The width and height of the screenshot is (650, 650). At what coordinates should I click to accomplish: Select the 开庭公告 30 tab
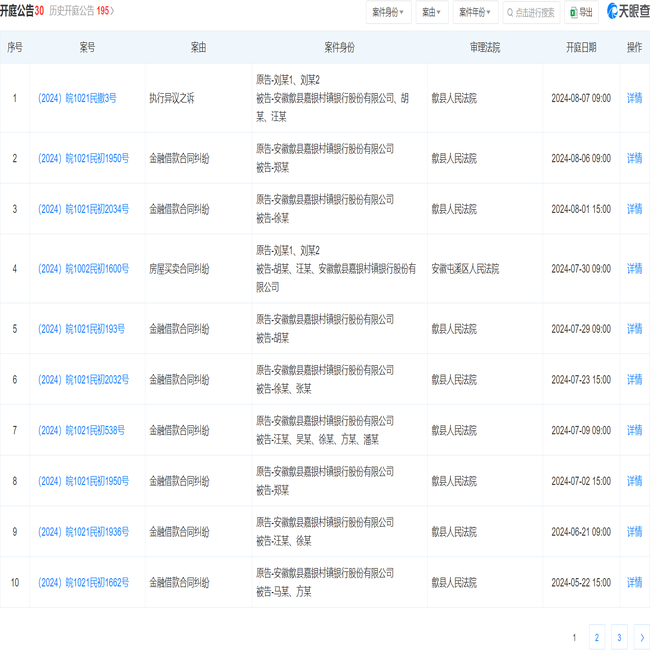tap(22, 11)
